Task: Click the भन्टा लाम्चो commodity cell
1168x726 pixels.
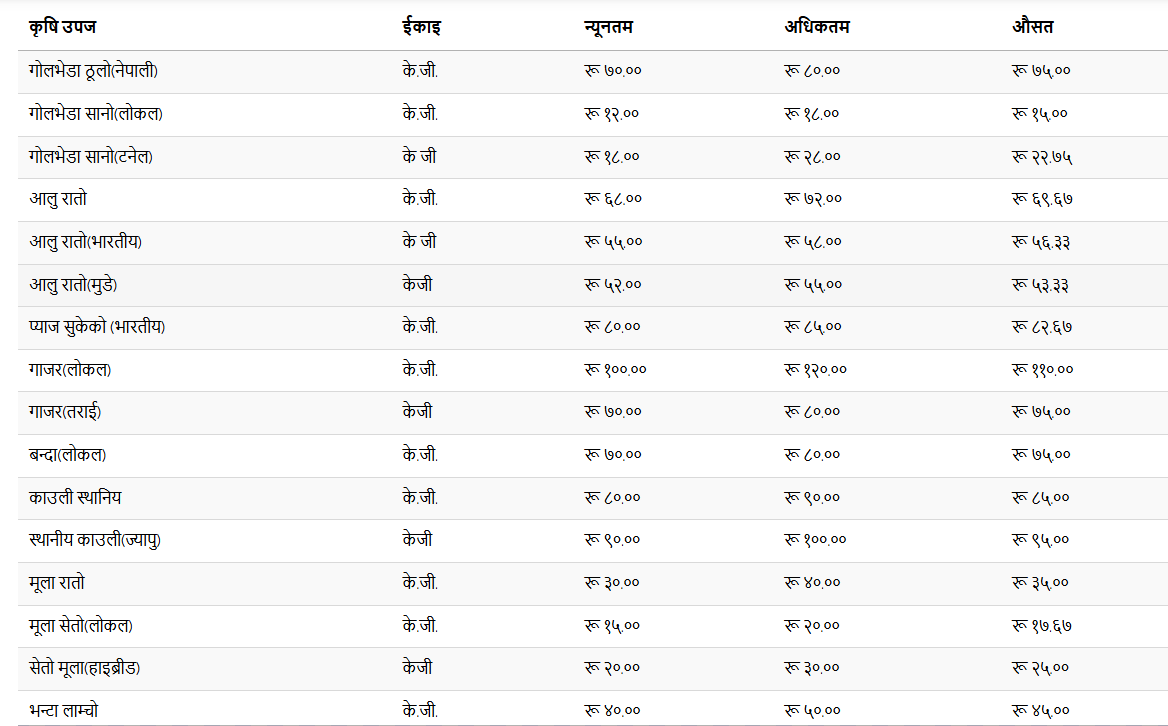Action: coord(63,710)
